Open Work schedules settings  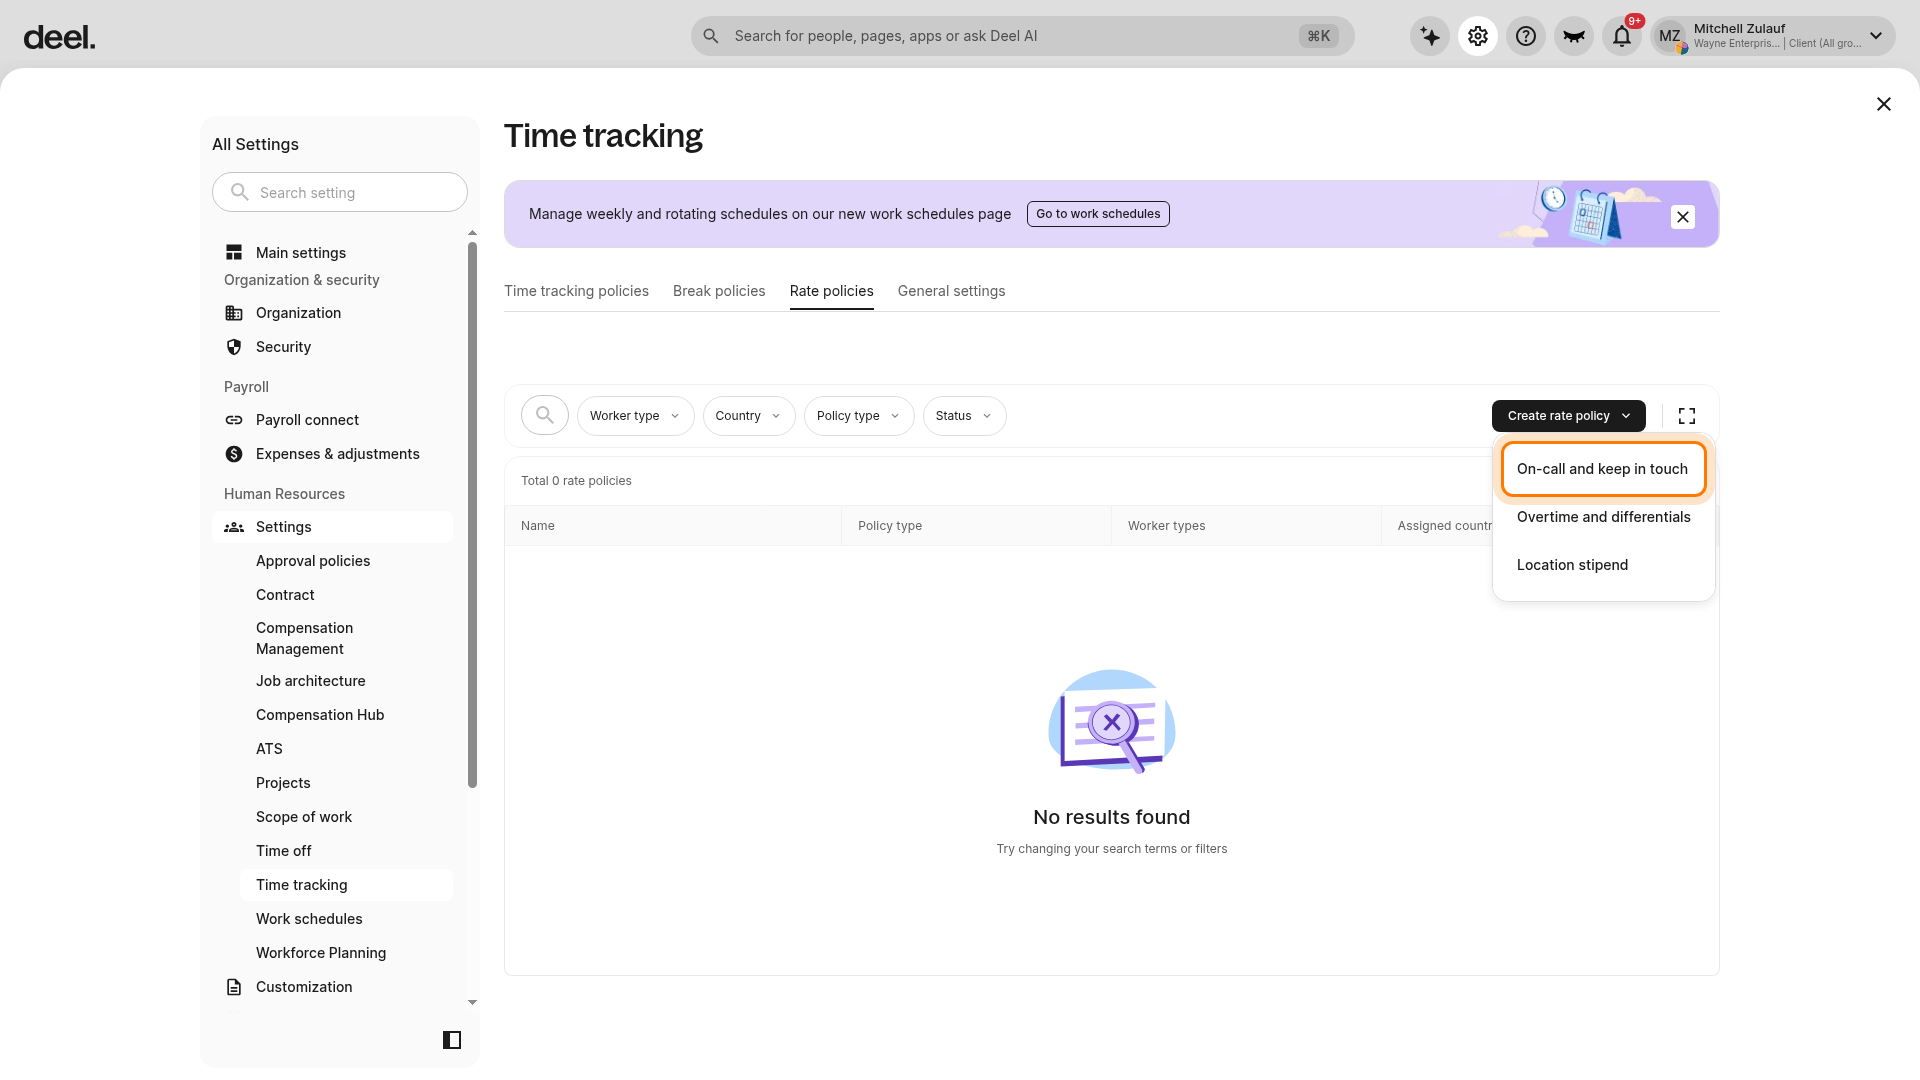(346, 919)
